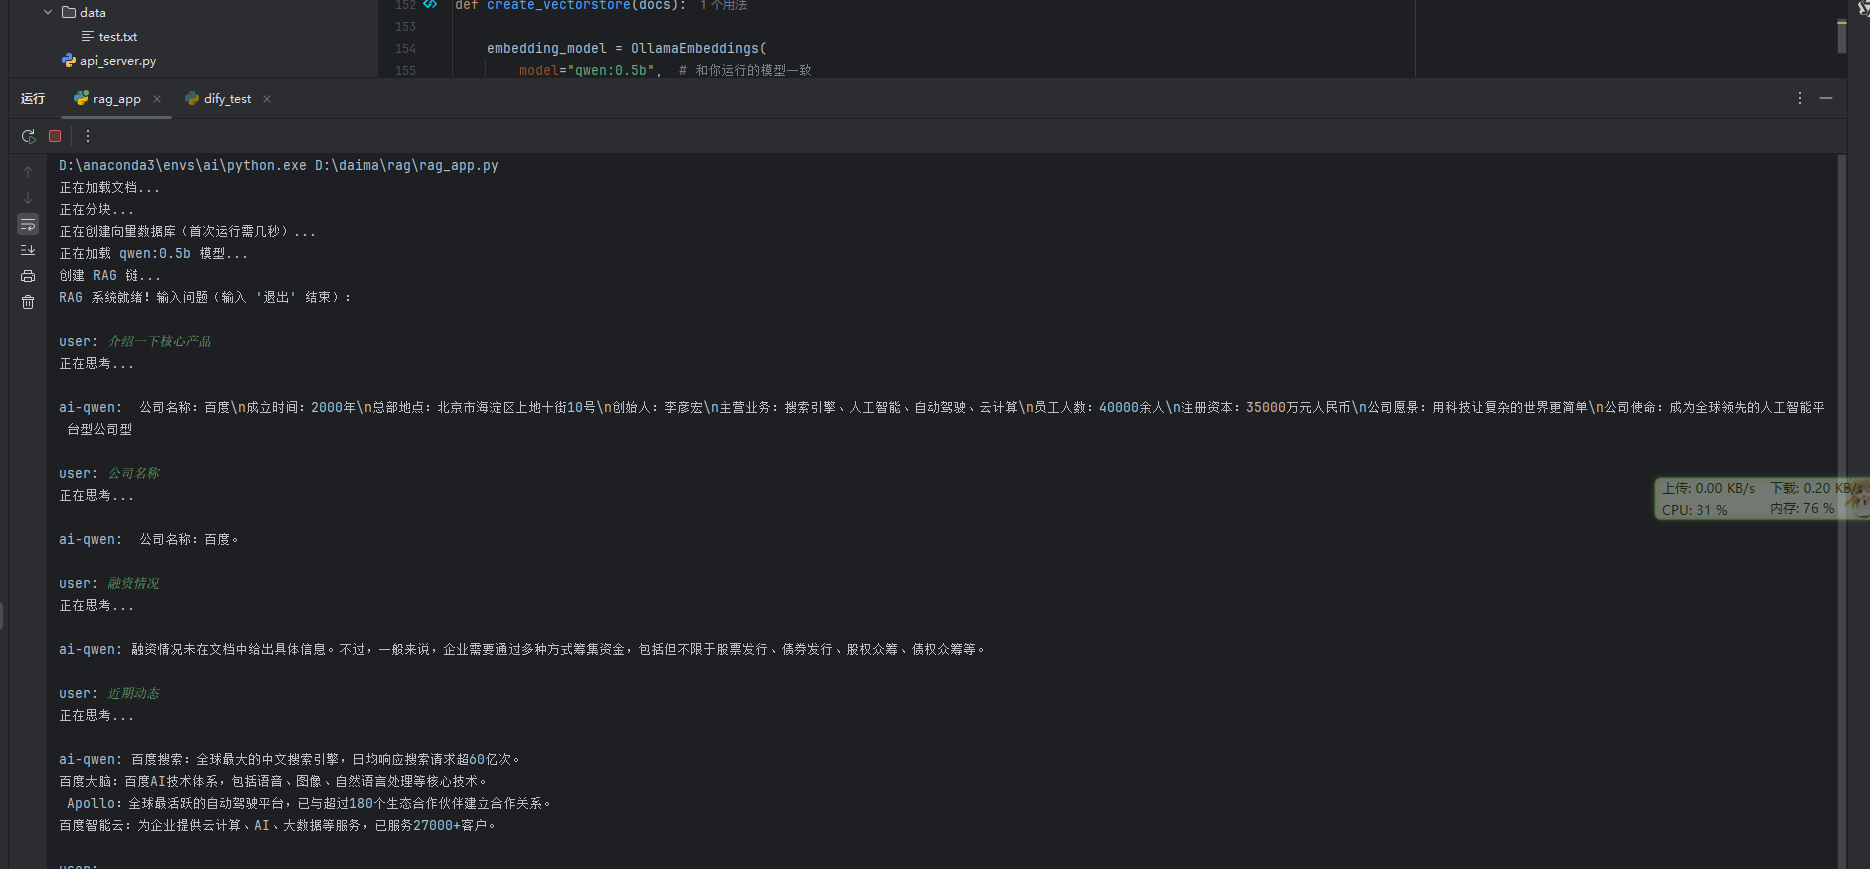Click the "qwen:0.5b" model string

pyautogui.click(x=611, y=70)
